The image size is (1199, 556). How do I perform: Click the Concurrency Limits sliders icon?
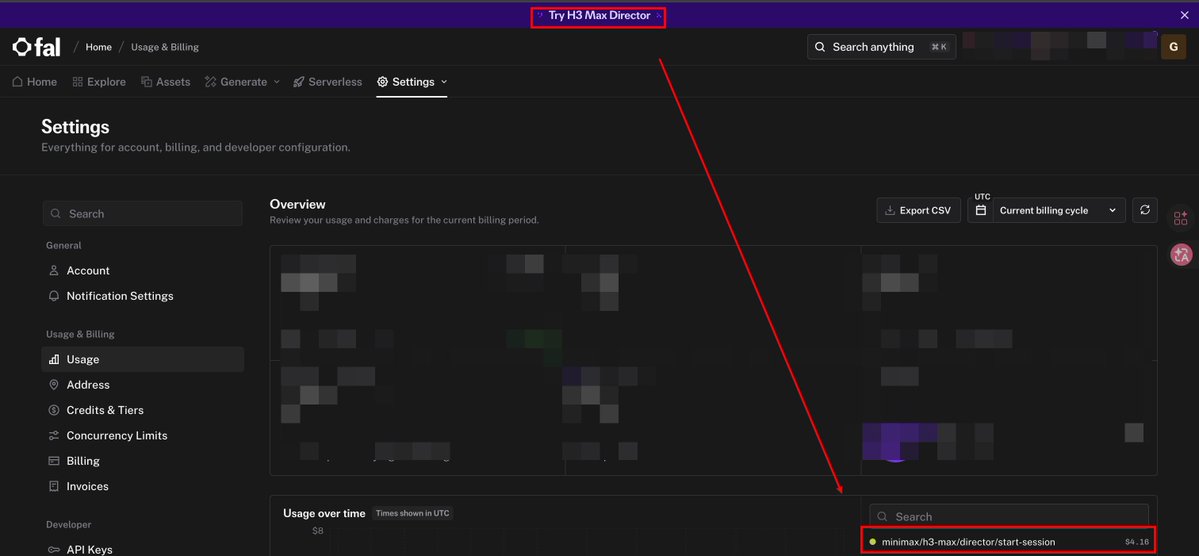point(54,435)
